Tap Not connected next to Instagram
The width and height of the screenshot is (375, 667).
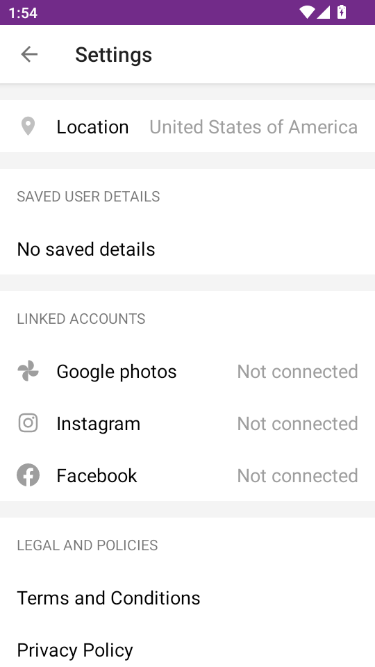[x=297, y=423]
